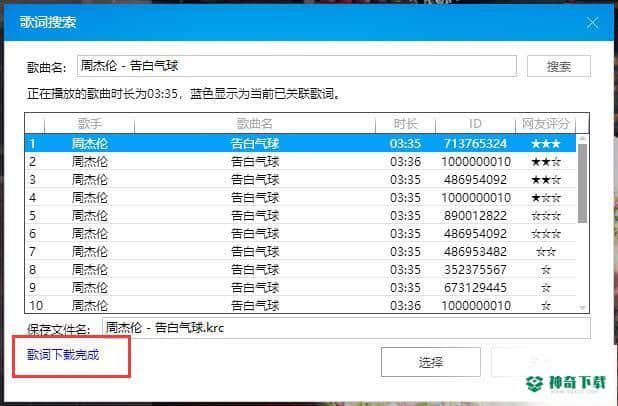618x406 pixels.
Task: Sort by 歌手 column header
Action: pyautogui.click(x=89, y=124)
